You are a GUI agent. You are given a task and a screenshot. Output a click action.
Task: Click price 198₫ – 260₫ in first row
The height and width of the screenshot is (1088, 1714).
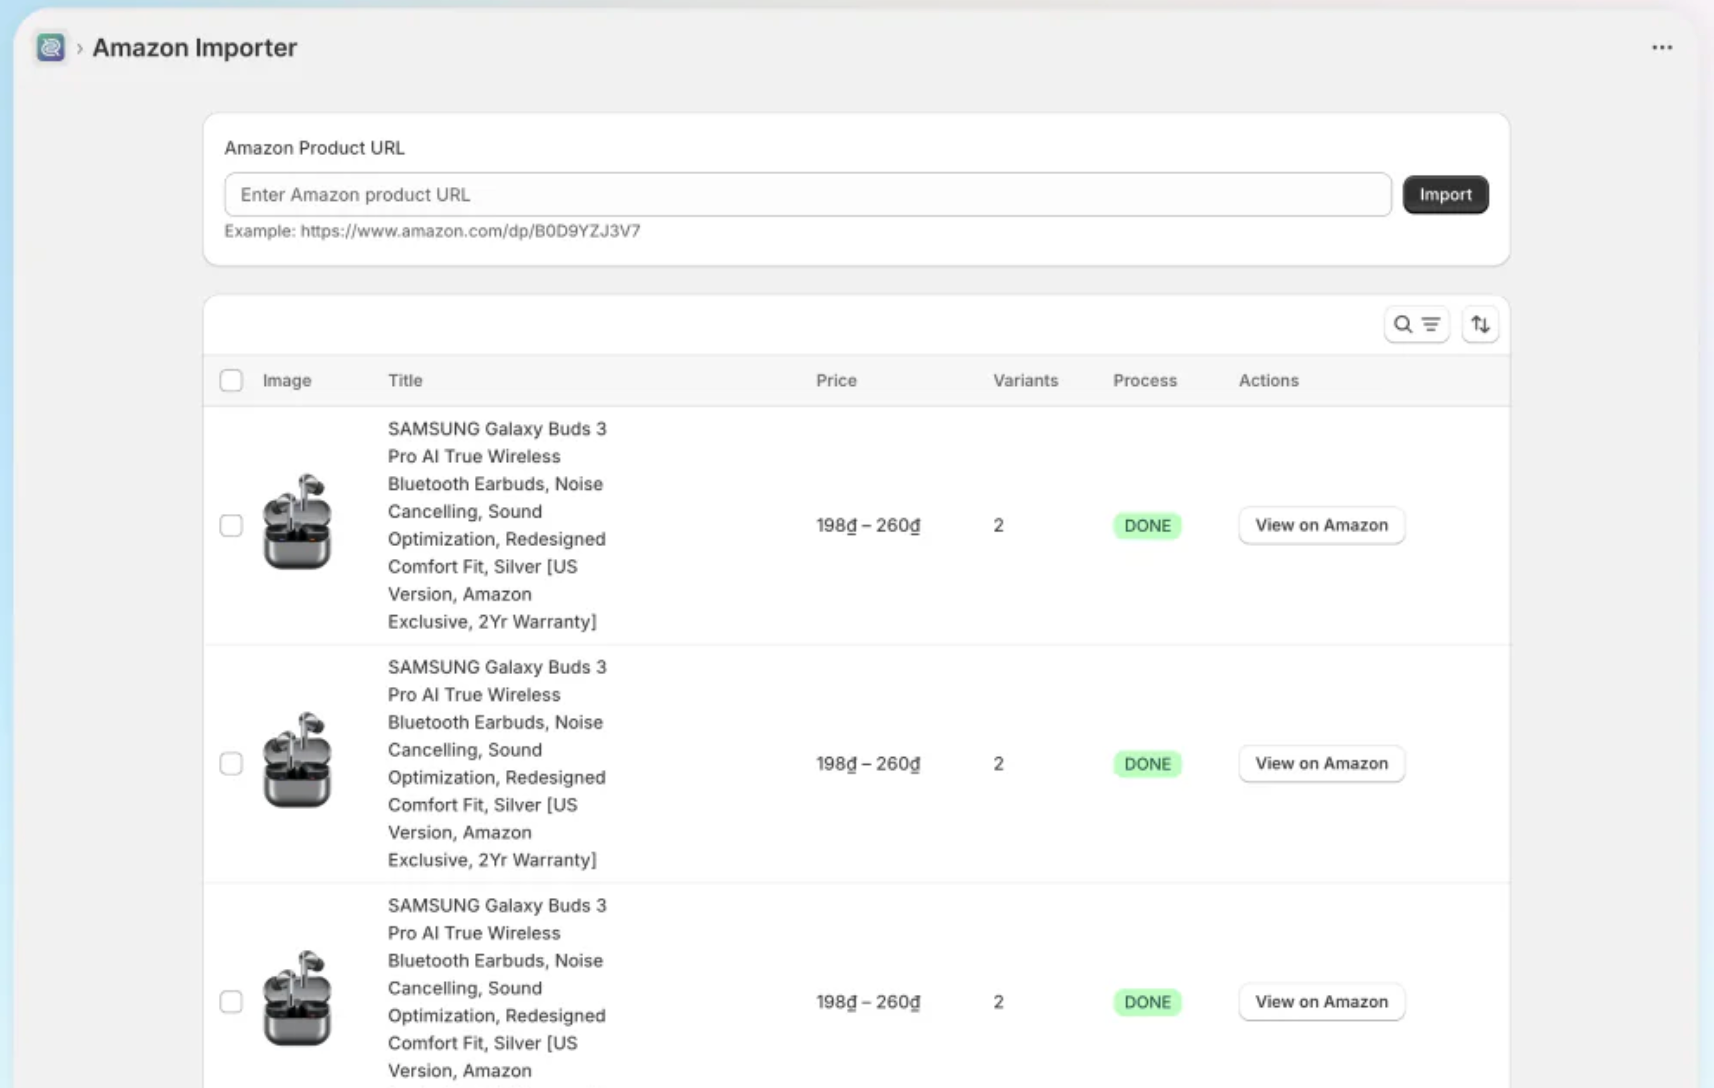[x=868, y=525]
